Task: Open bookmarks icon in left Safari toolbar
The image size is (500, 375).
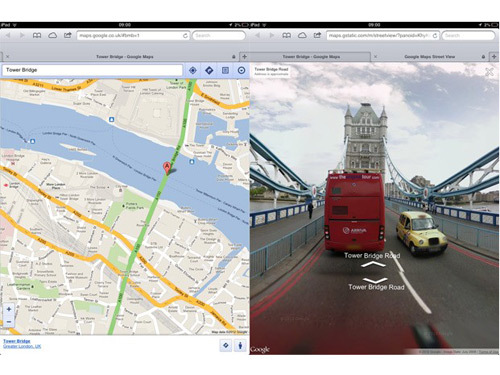Action: tap(37, 35)
